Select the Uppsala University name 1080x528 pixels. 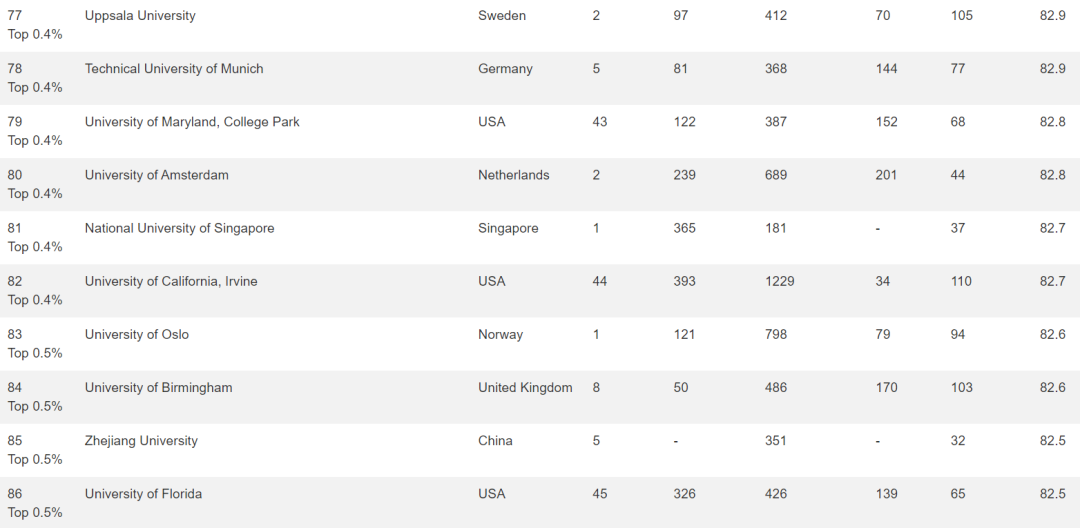tap(140, 16)
